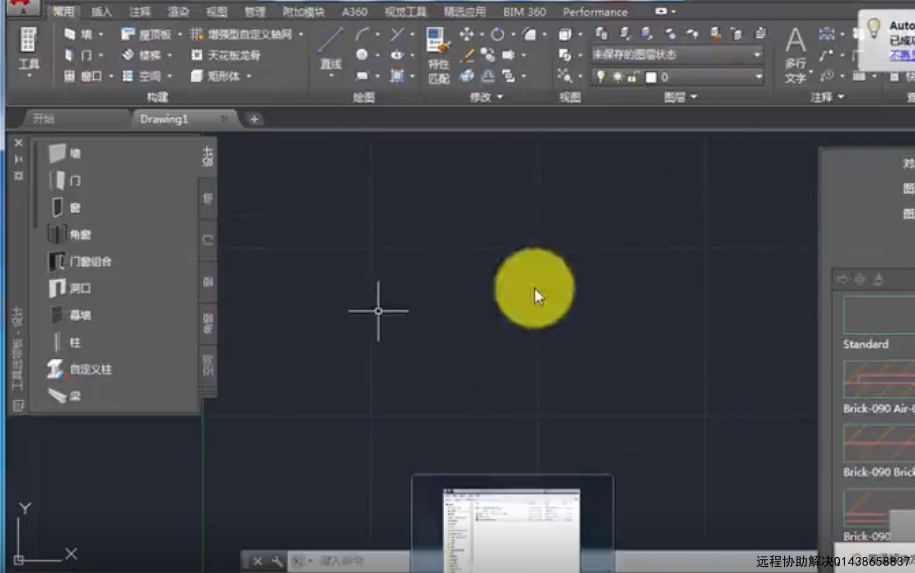Switch to the 插入 (Insert) ribbon tab
The height and width of the screenshot is (573, 915).
click(101, 12)
